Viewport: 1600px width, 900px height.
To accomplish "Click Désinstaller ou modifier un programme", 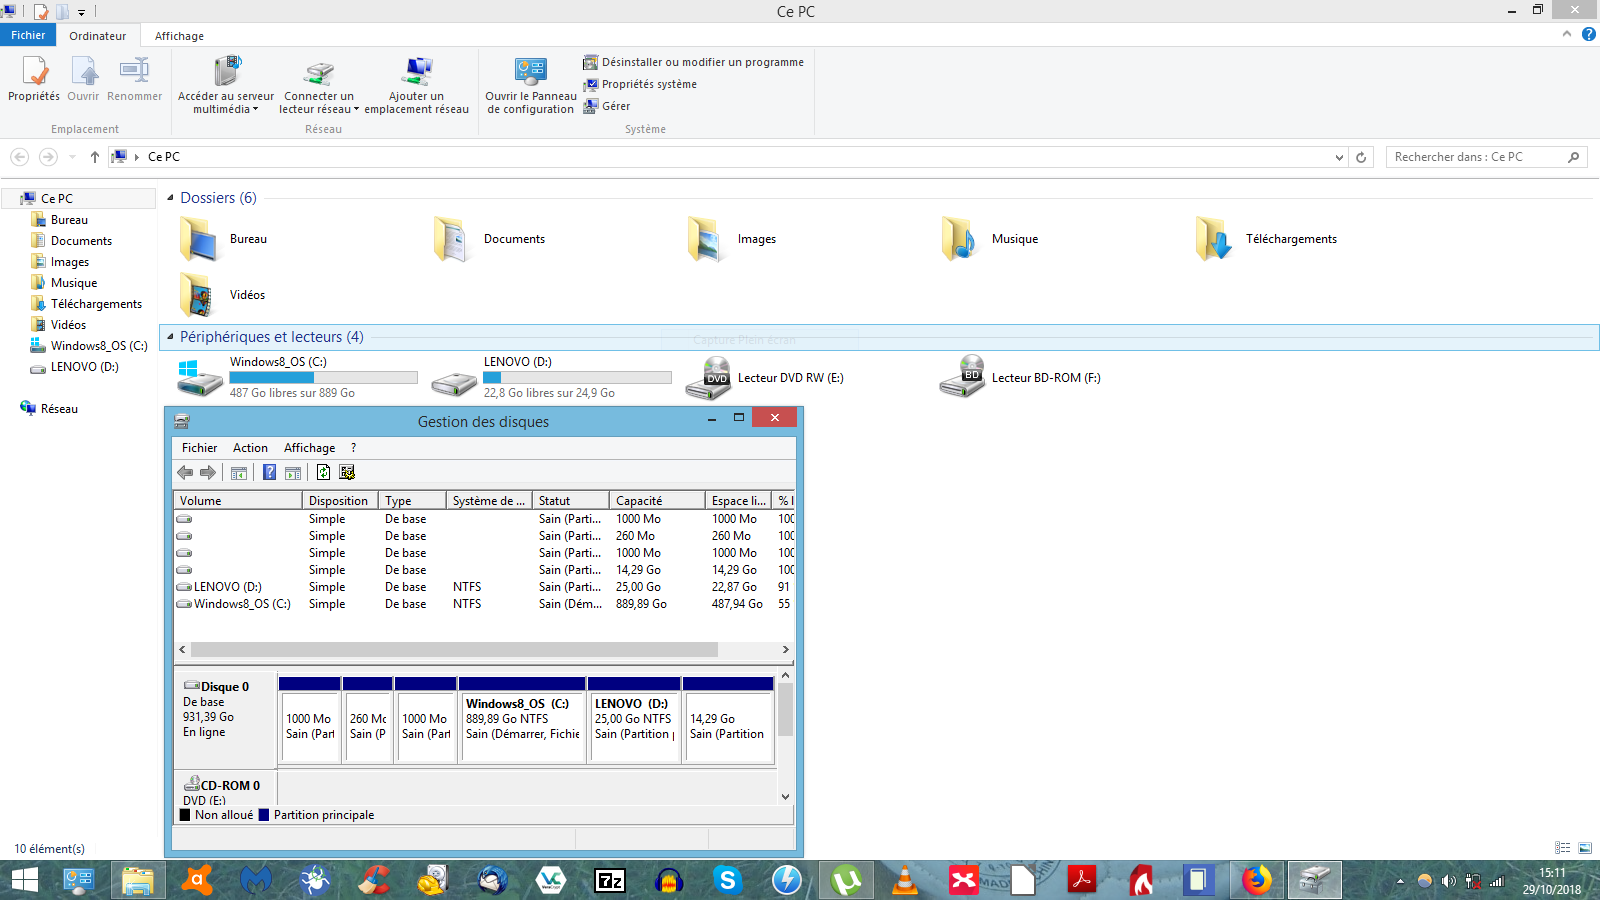I will coord(694,62).
